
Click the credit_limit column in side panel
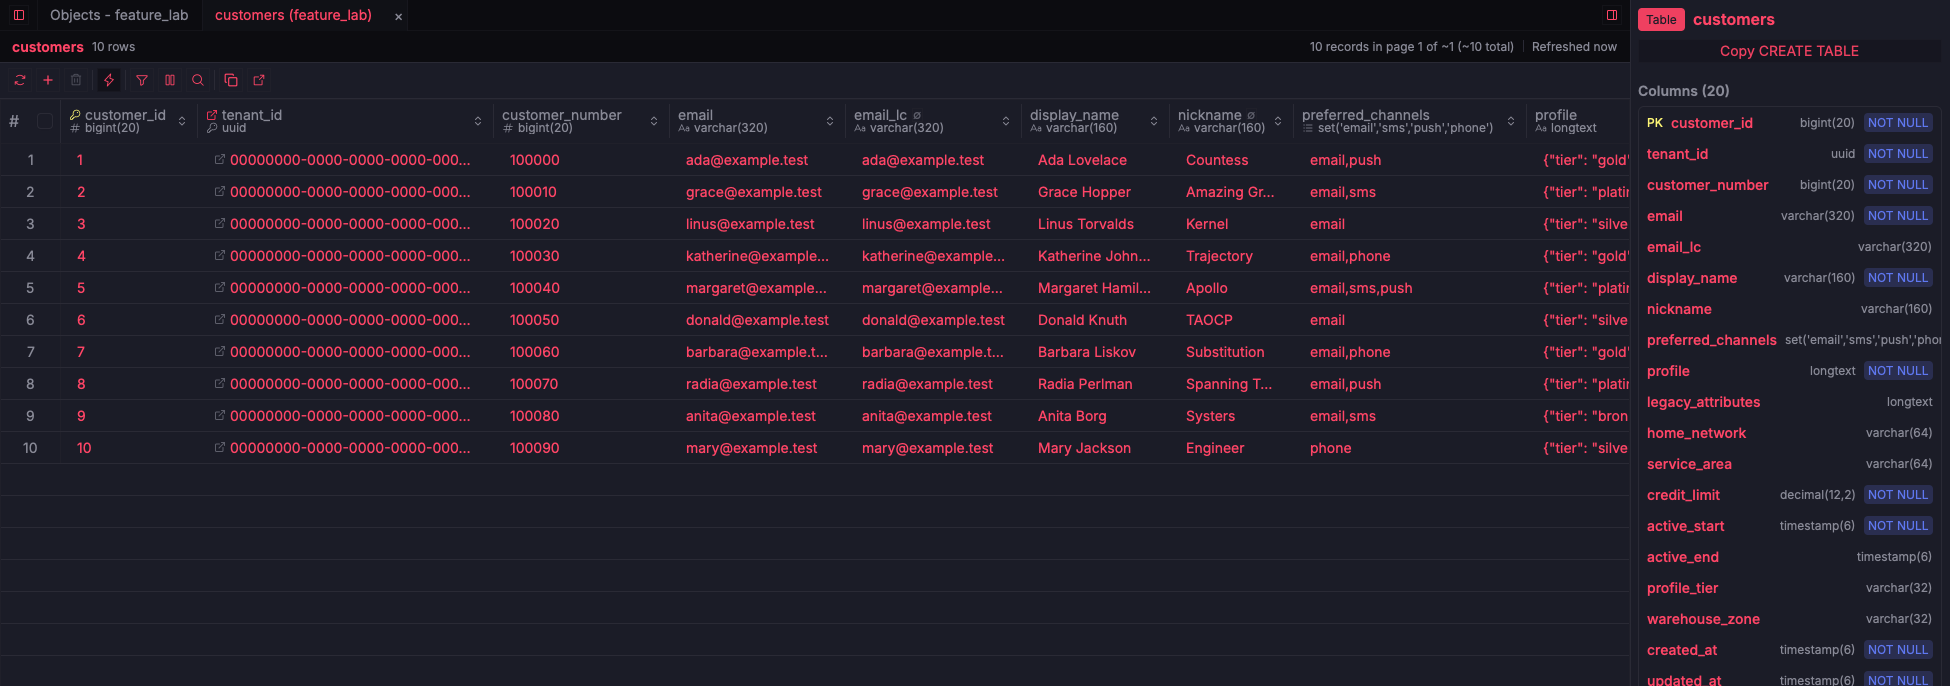(x=1789, y=495)
